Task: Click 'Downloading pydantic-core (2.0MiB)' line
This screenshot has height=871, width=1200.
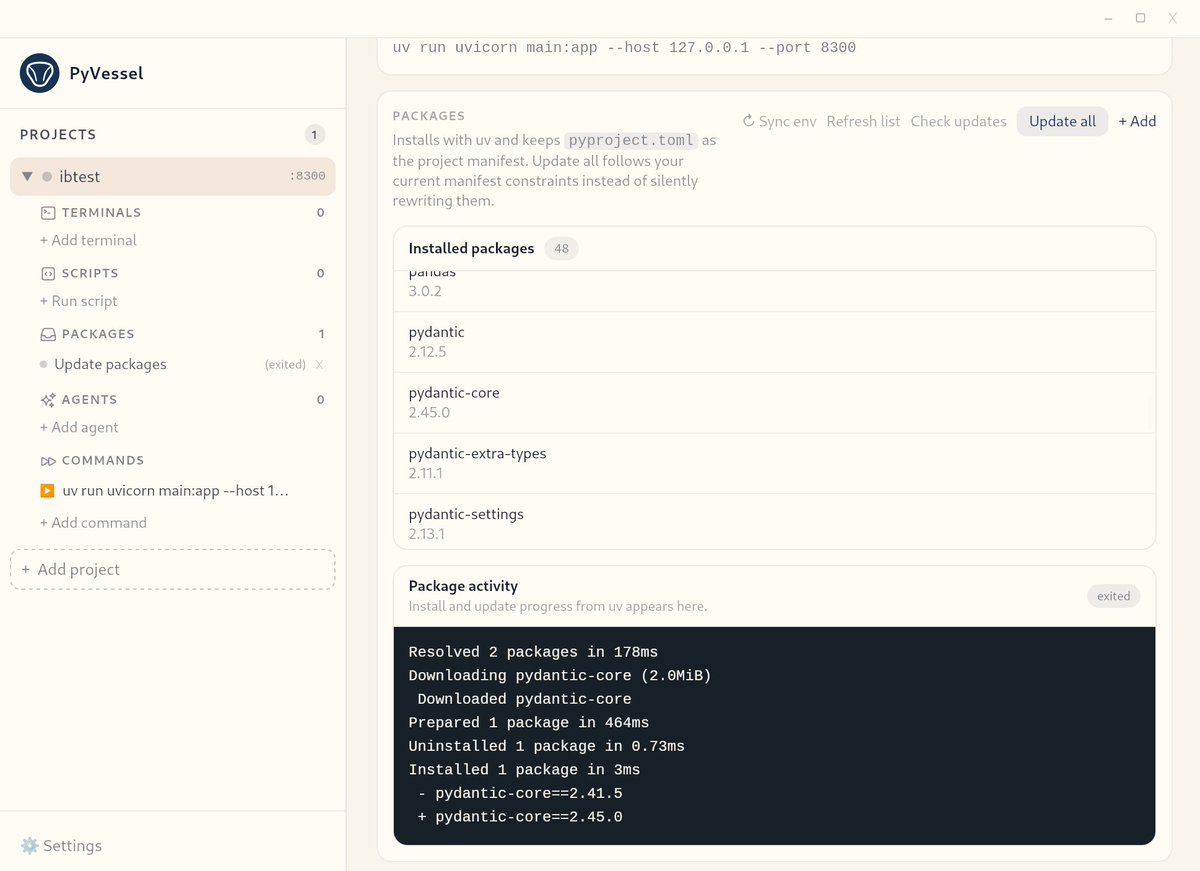Action: point(560,676)
